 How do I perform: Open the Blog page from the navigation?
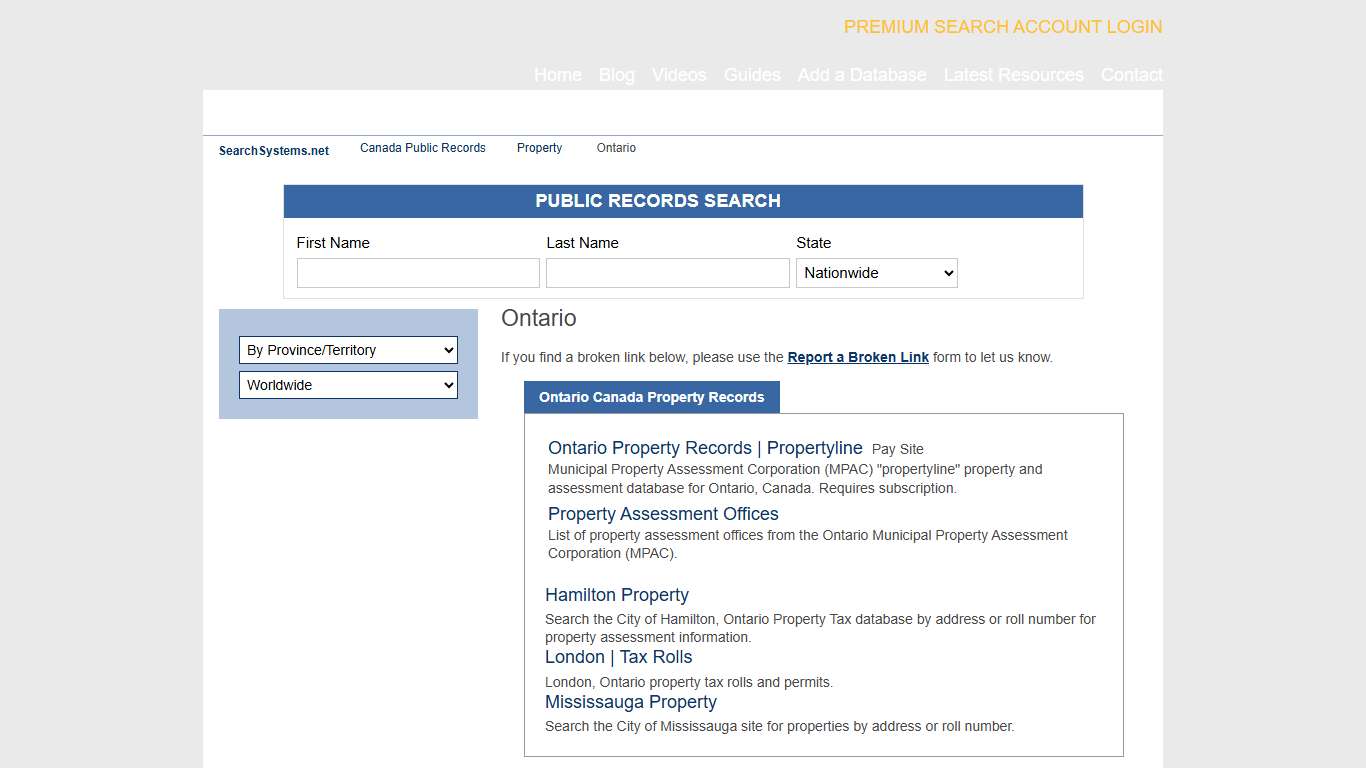[616, 75]
